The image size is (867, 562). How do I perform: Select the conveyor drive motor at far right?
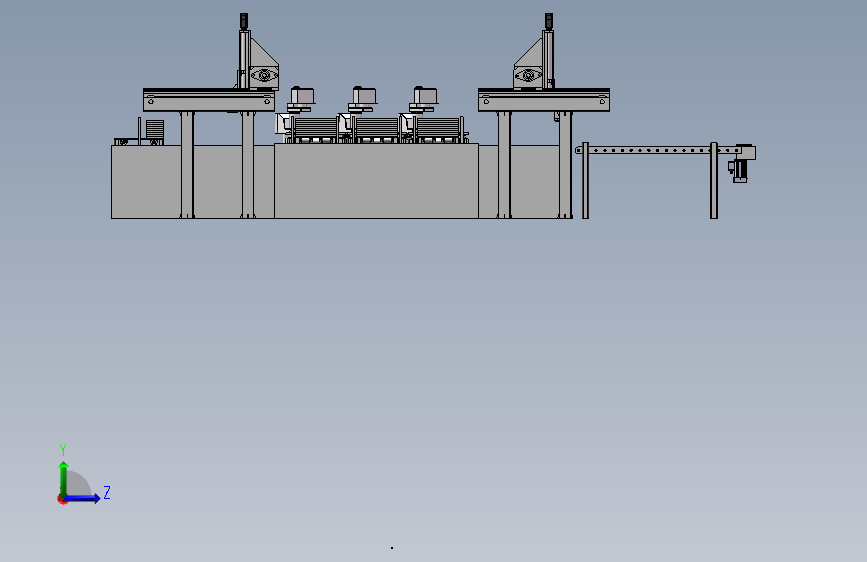(x=740, y=169)
